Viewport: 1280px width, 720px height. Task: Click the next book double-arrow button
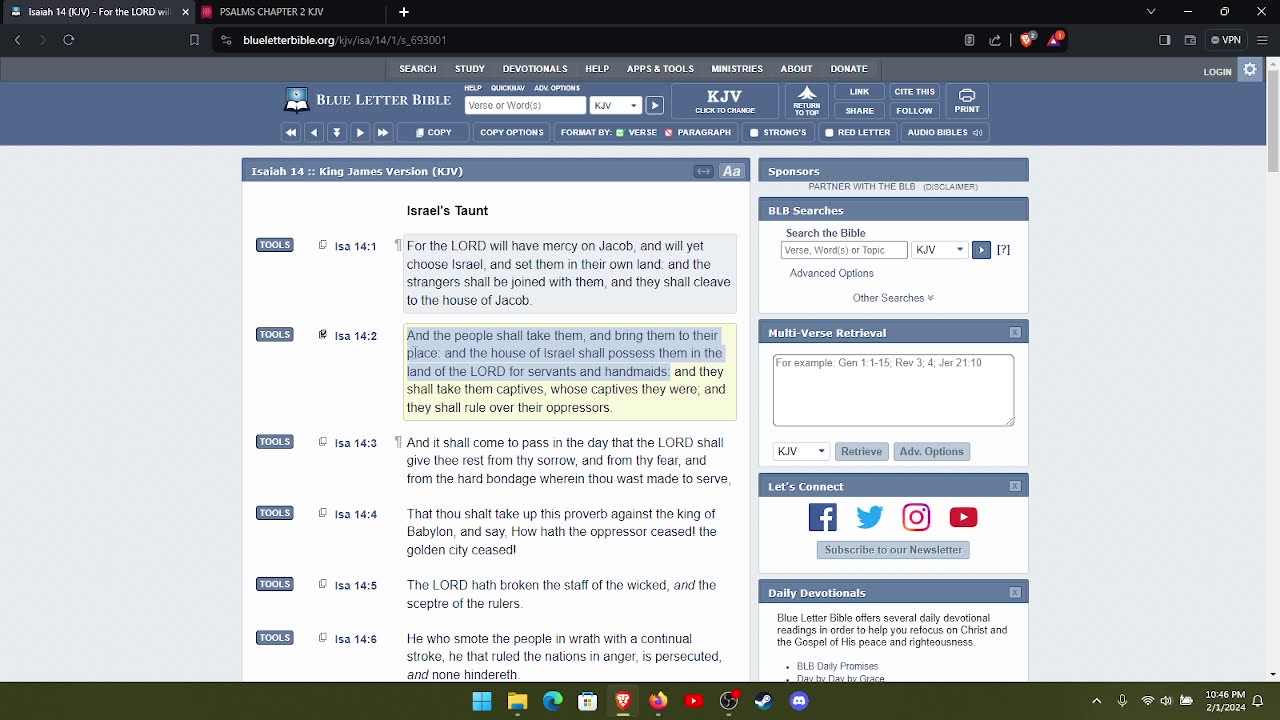pyautogui.click(x=383, y=132)
